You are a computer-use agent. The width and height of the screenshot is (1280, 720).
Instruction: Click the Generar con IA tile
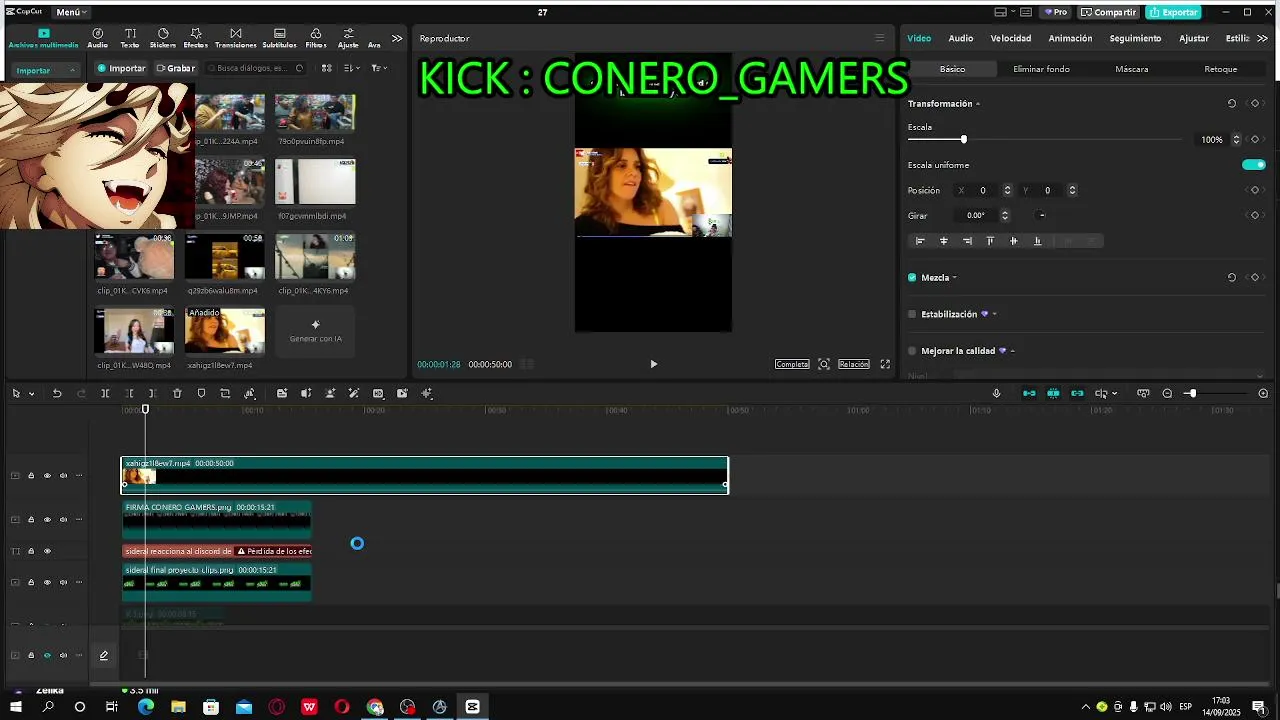click(315, 331)
